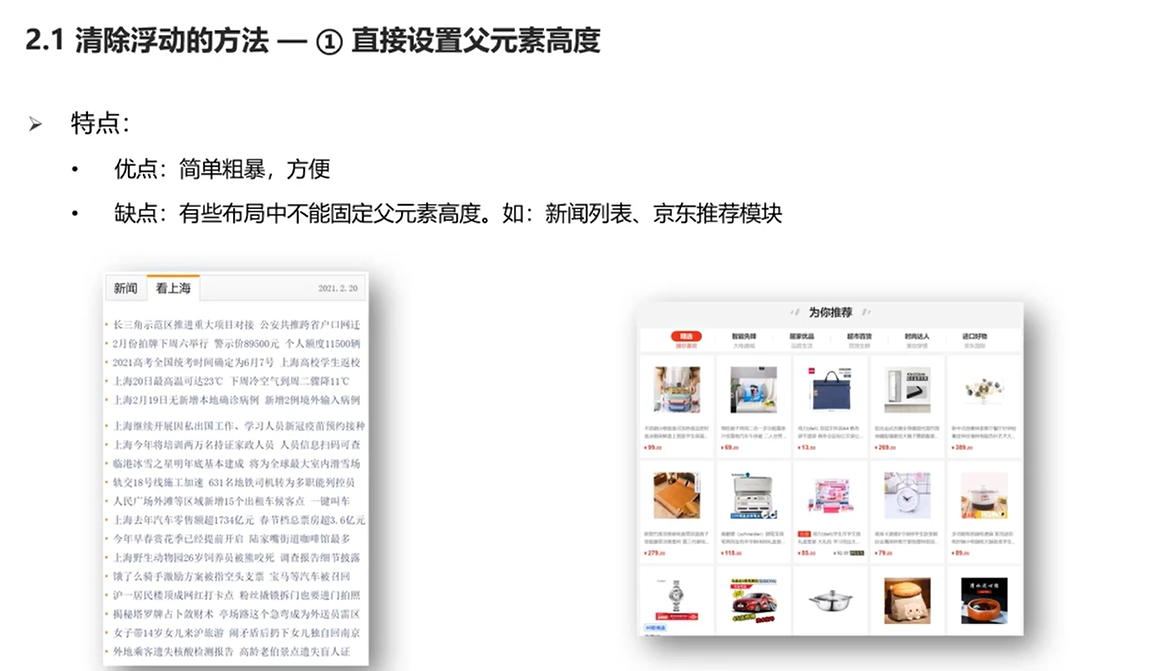Open news link 上海野生动物园26岁饲养员被熊咬死
Image resolution: width=1153 pixels, height=671 pixels.
coord(193,558)
